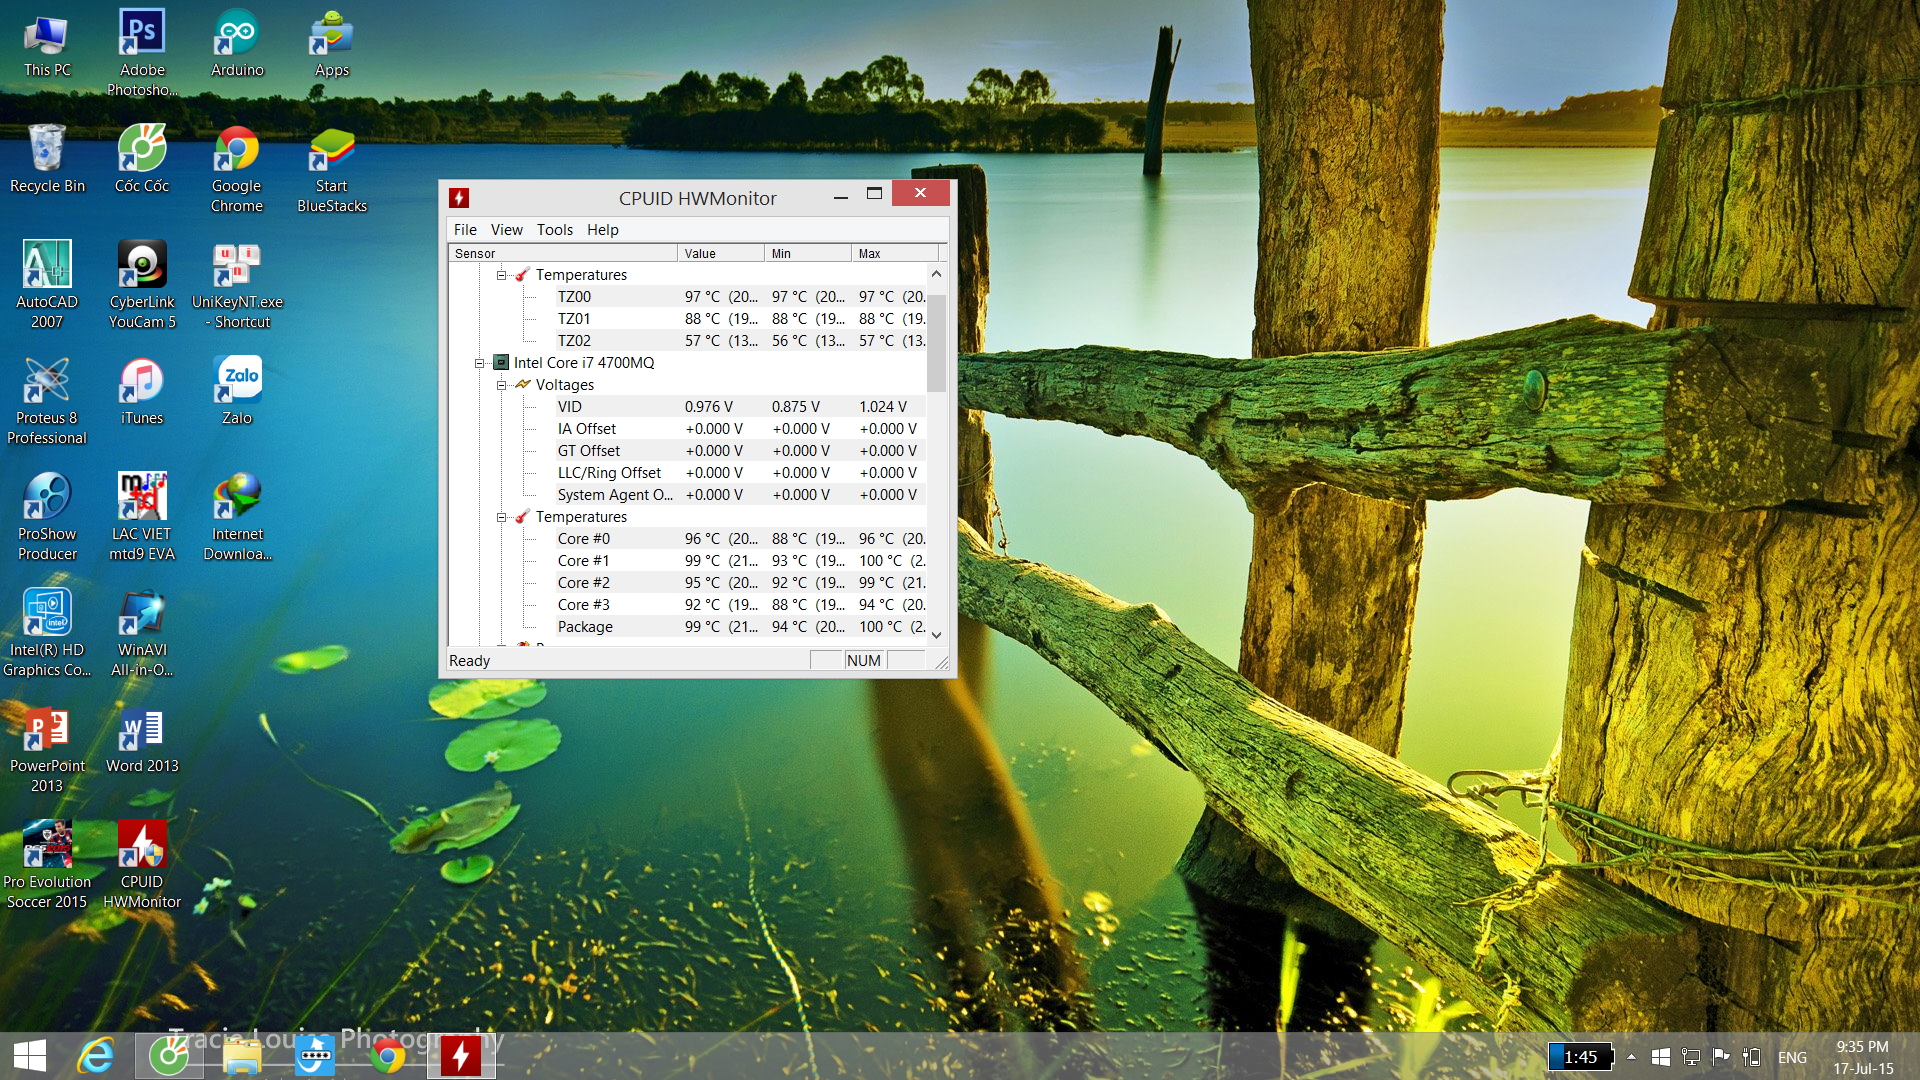Viewport: 1920px width, 1080px height.
Task: Click the Windows Start button
Action: pos(30,1056)
